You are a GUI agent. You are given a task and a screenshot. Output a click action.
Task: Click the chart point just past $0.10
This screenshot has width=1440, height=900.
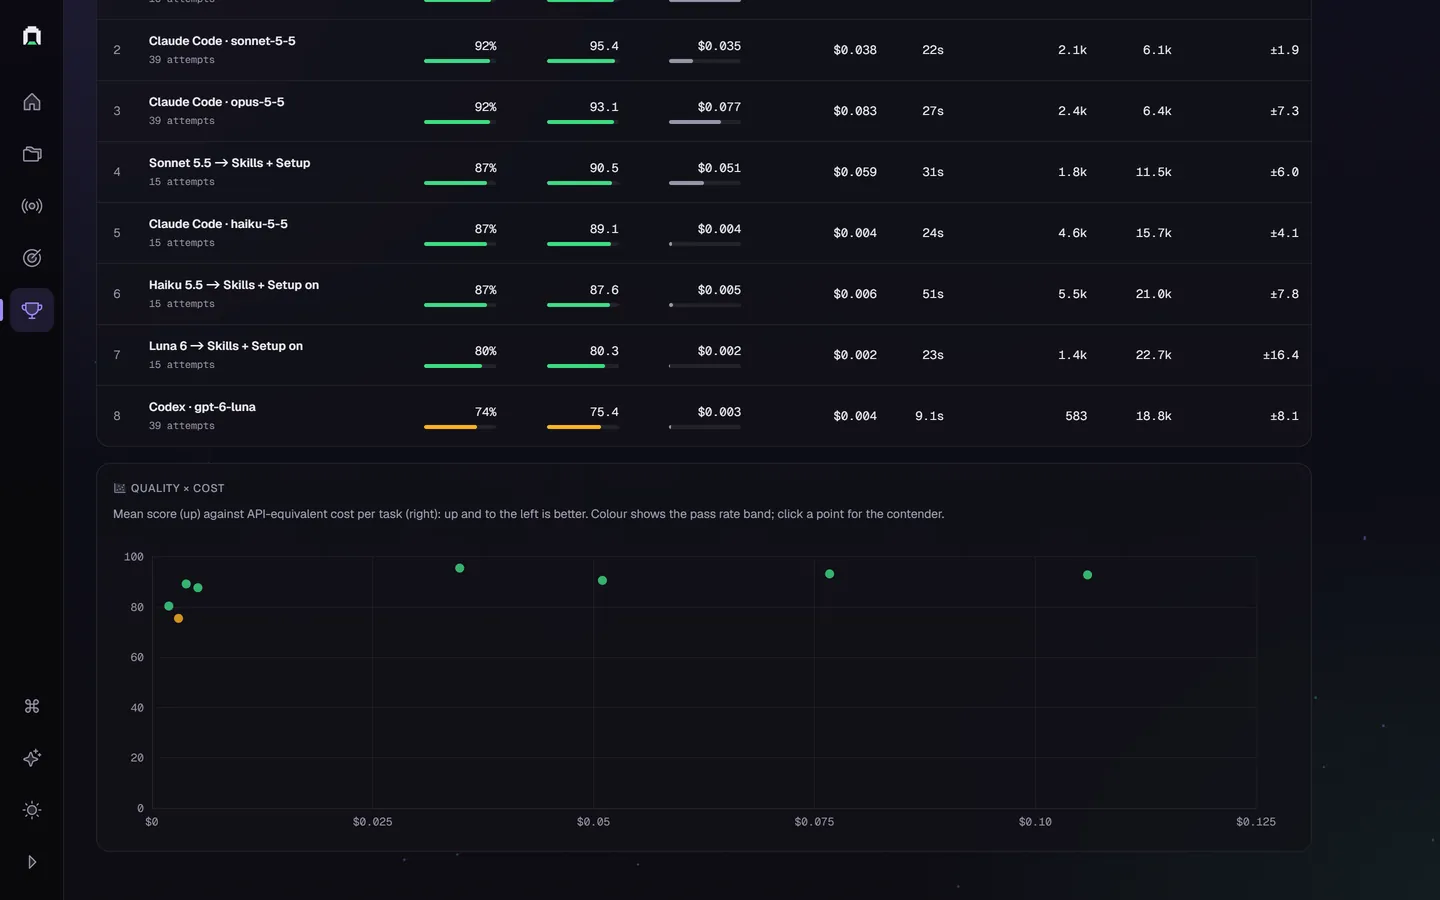pos(1088,575)
